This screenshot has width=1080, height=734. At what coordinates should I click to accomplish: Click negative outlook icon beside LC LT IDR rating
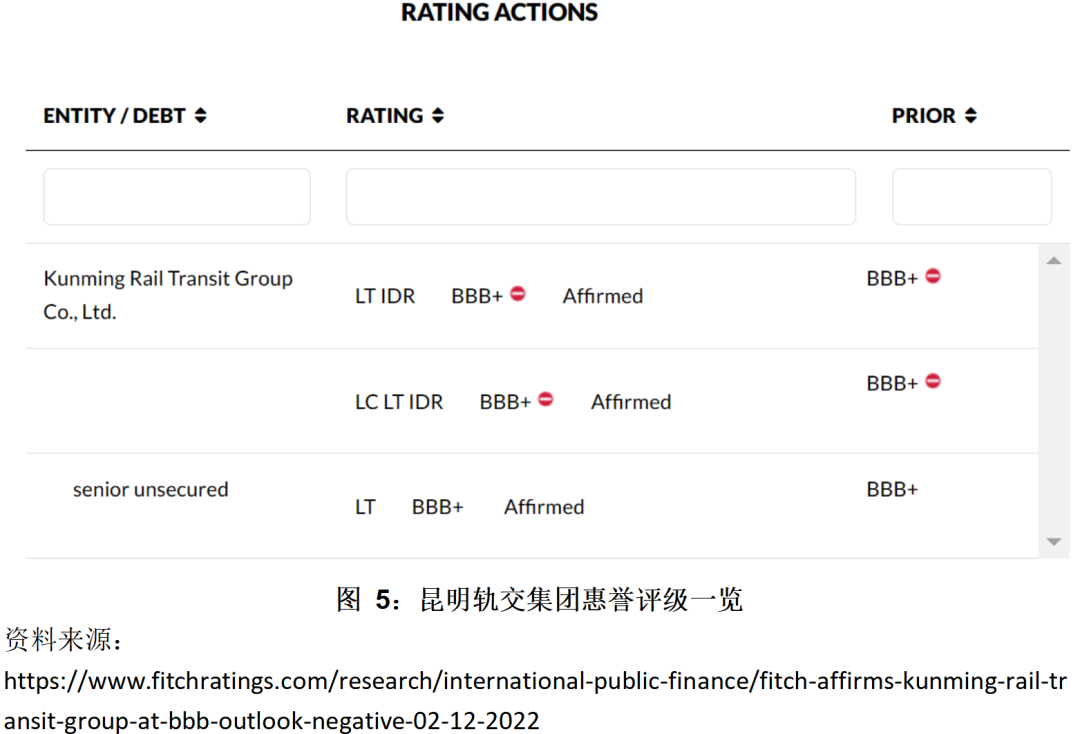[x=546, y=399]
